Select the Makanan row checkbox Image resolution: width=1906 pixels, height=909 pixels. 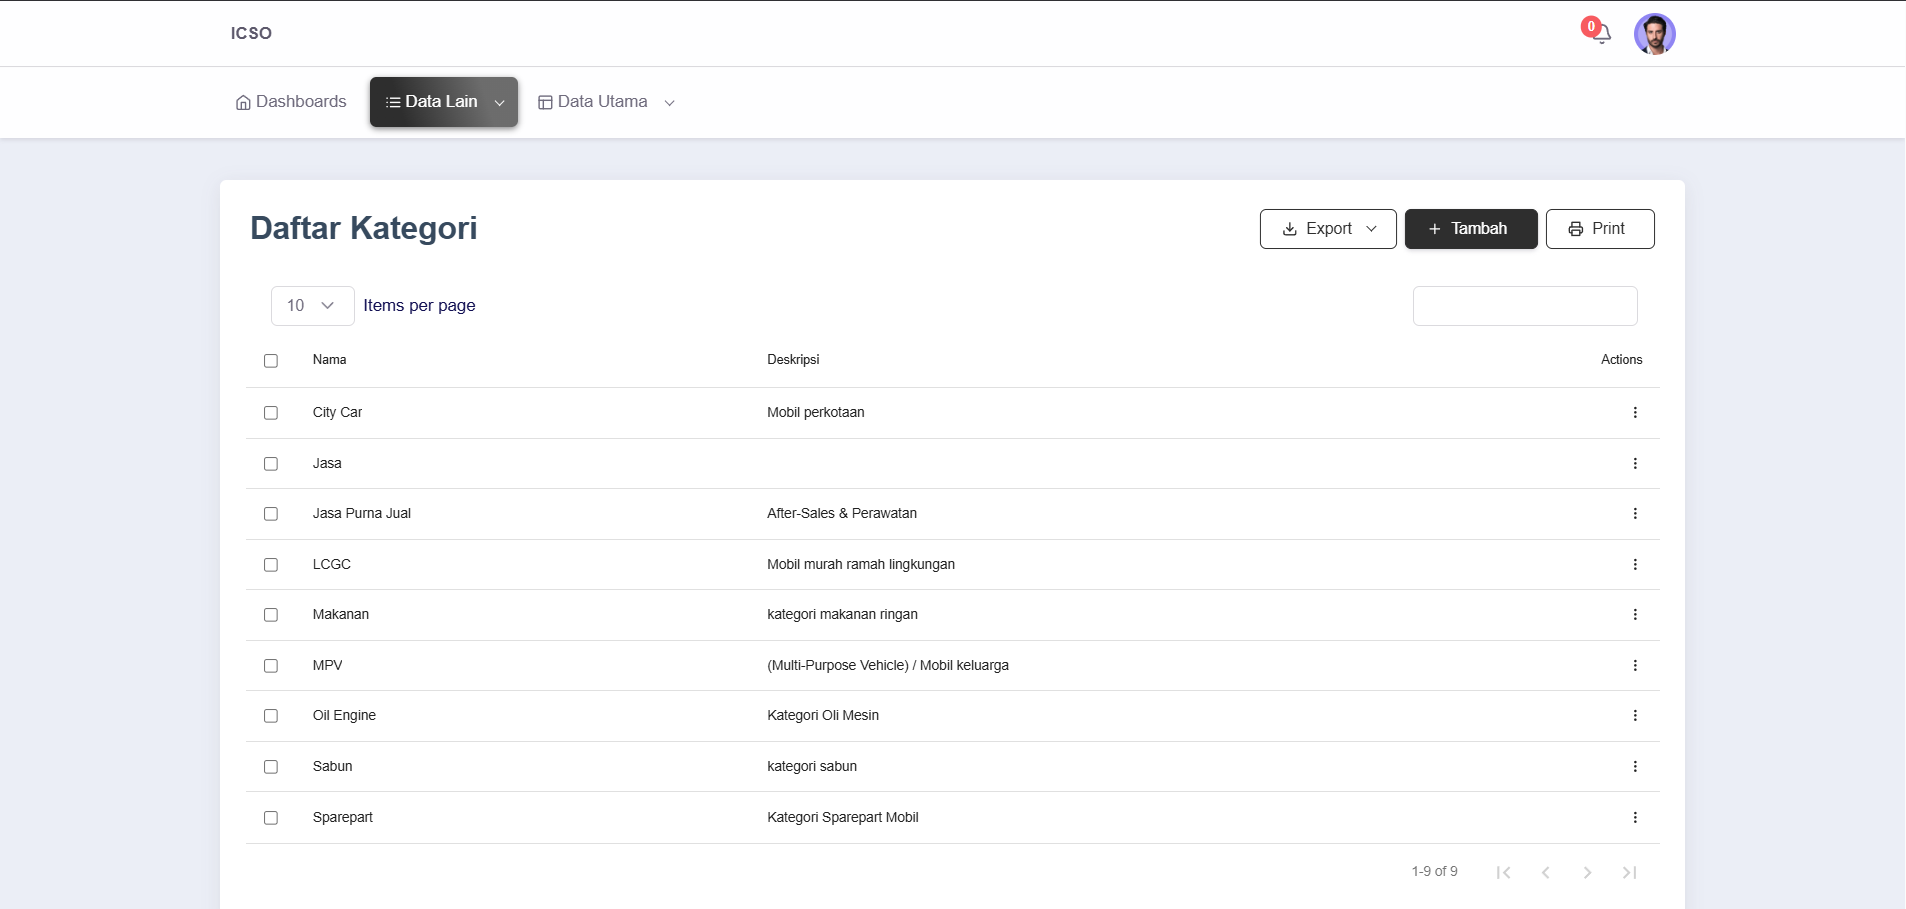click(x=271, y=615)
